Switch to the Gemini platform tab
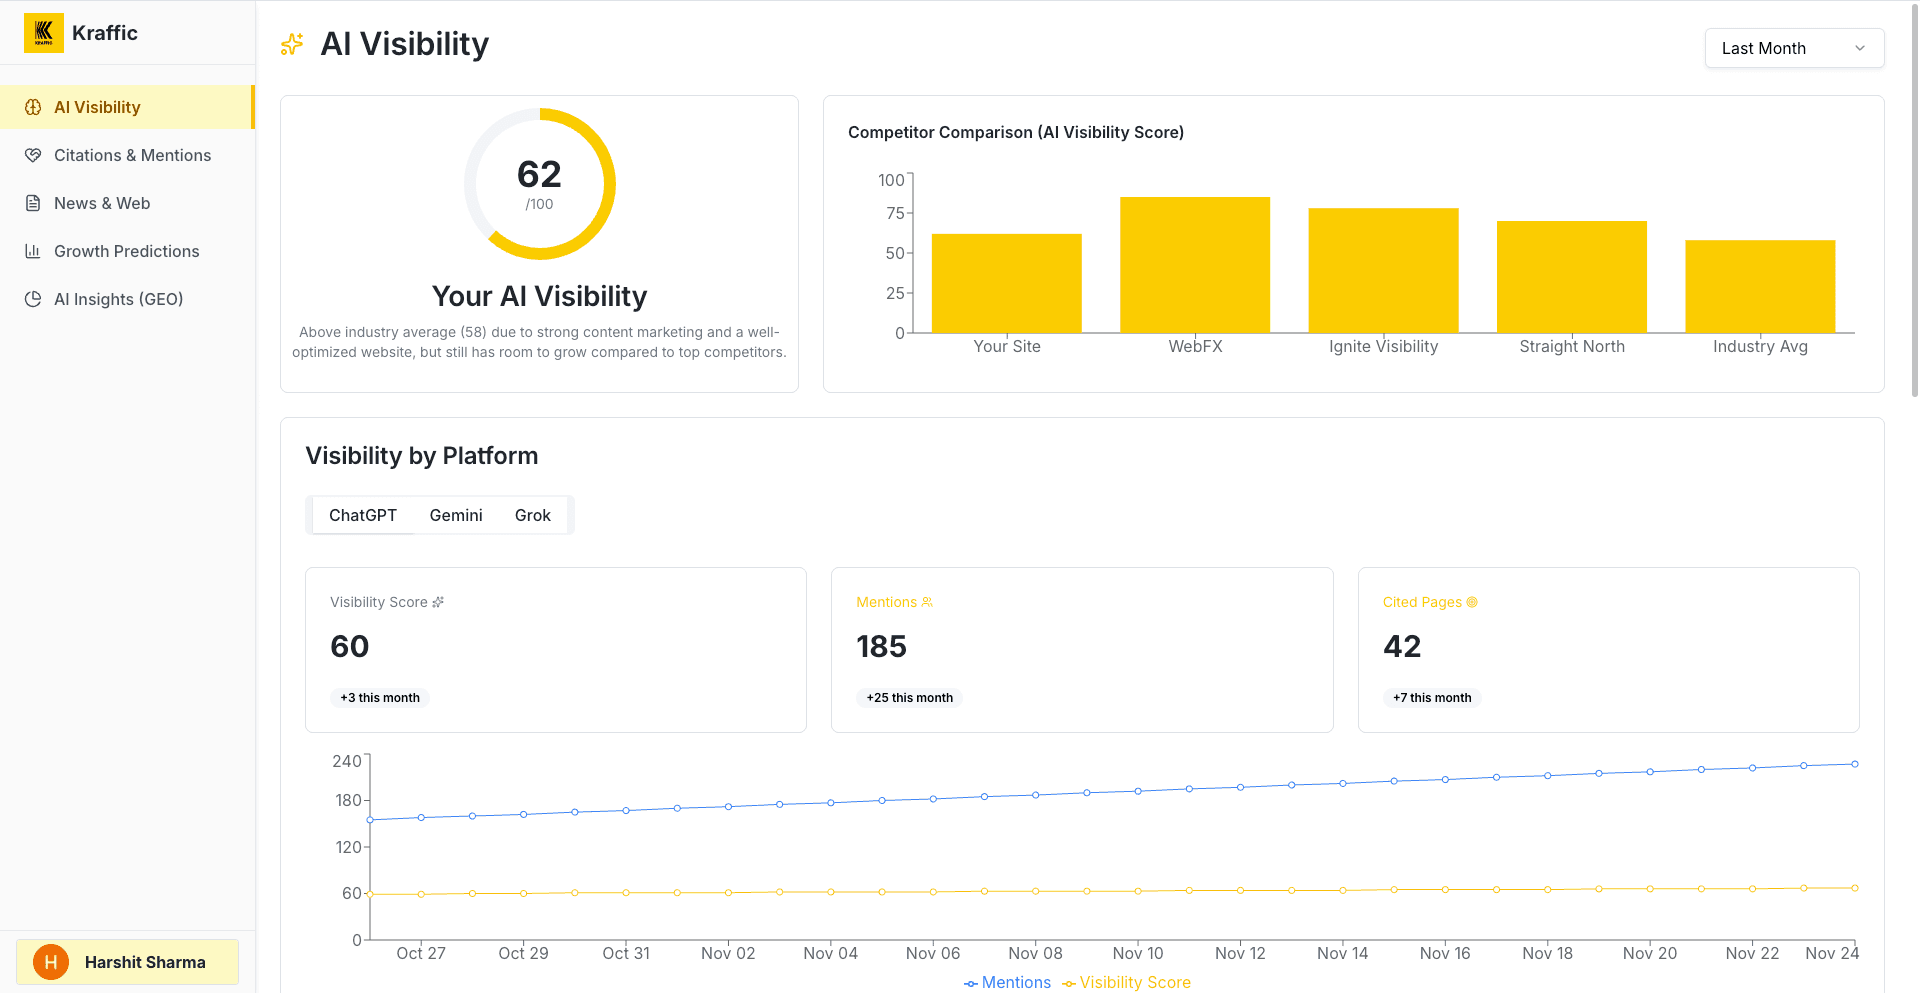The image size is (1920, 993). [x=456, y=515]
